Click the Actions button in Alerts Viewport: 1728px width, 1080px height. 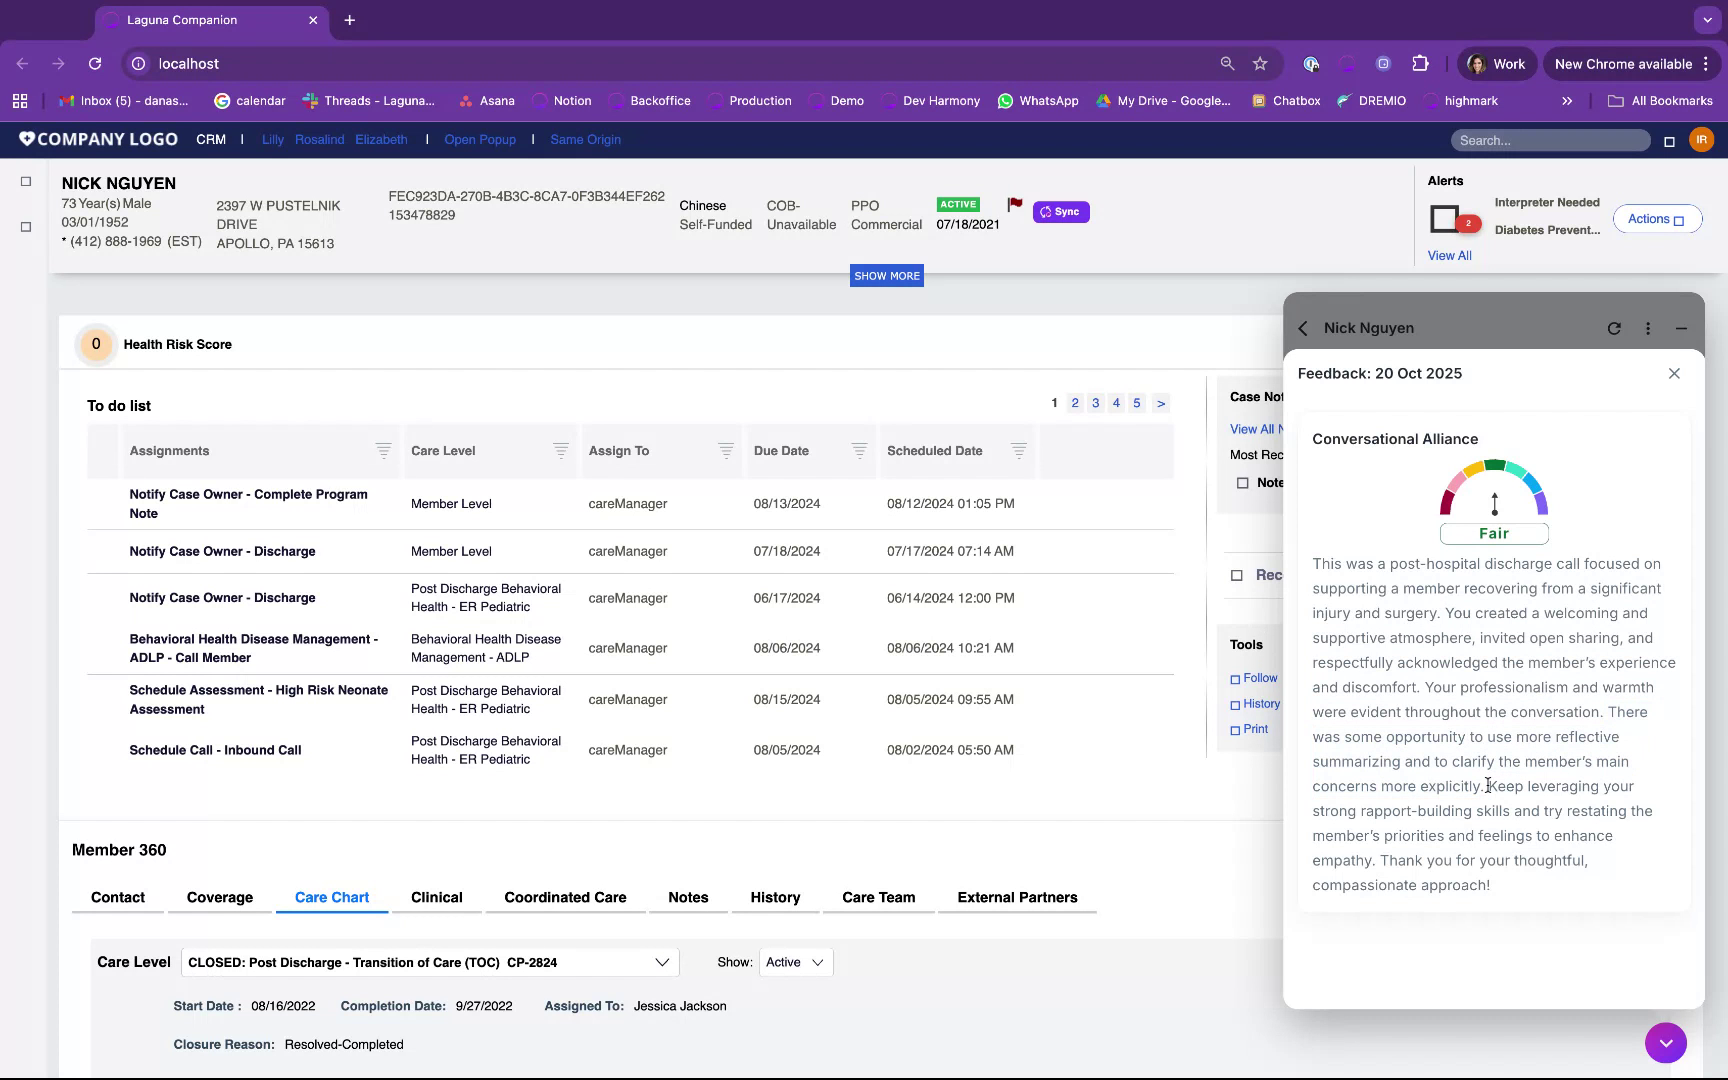[1657, 218]
